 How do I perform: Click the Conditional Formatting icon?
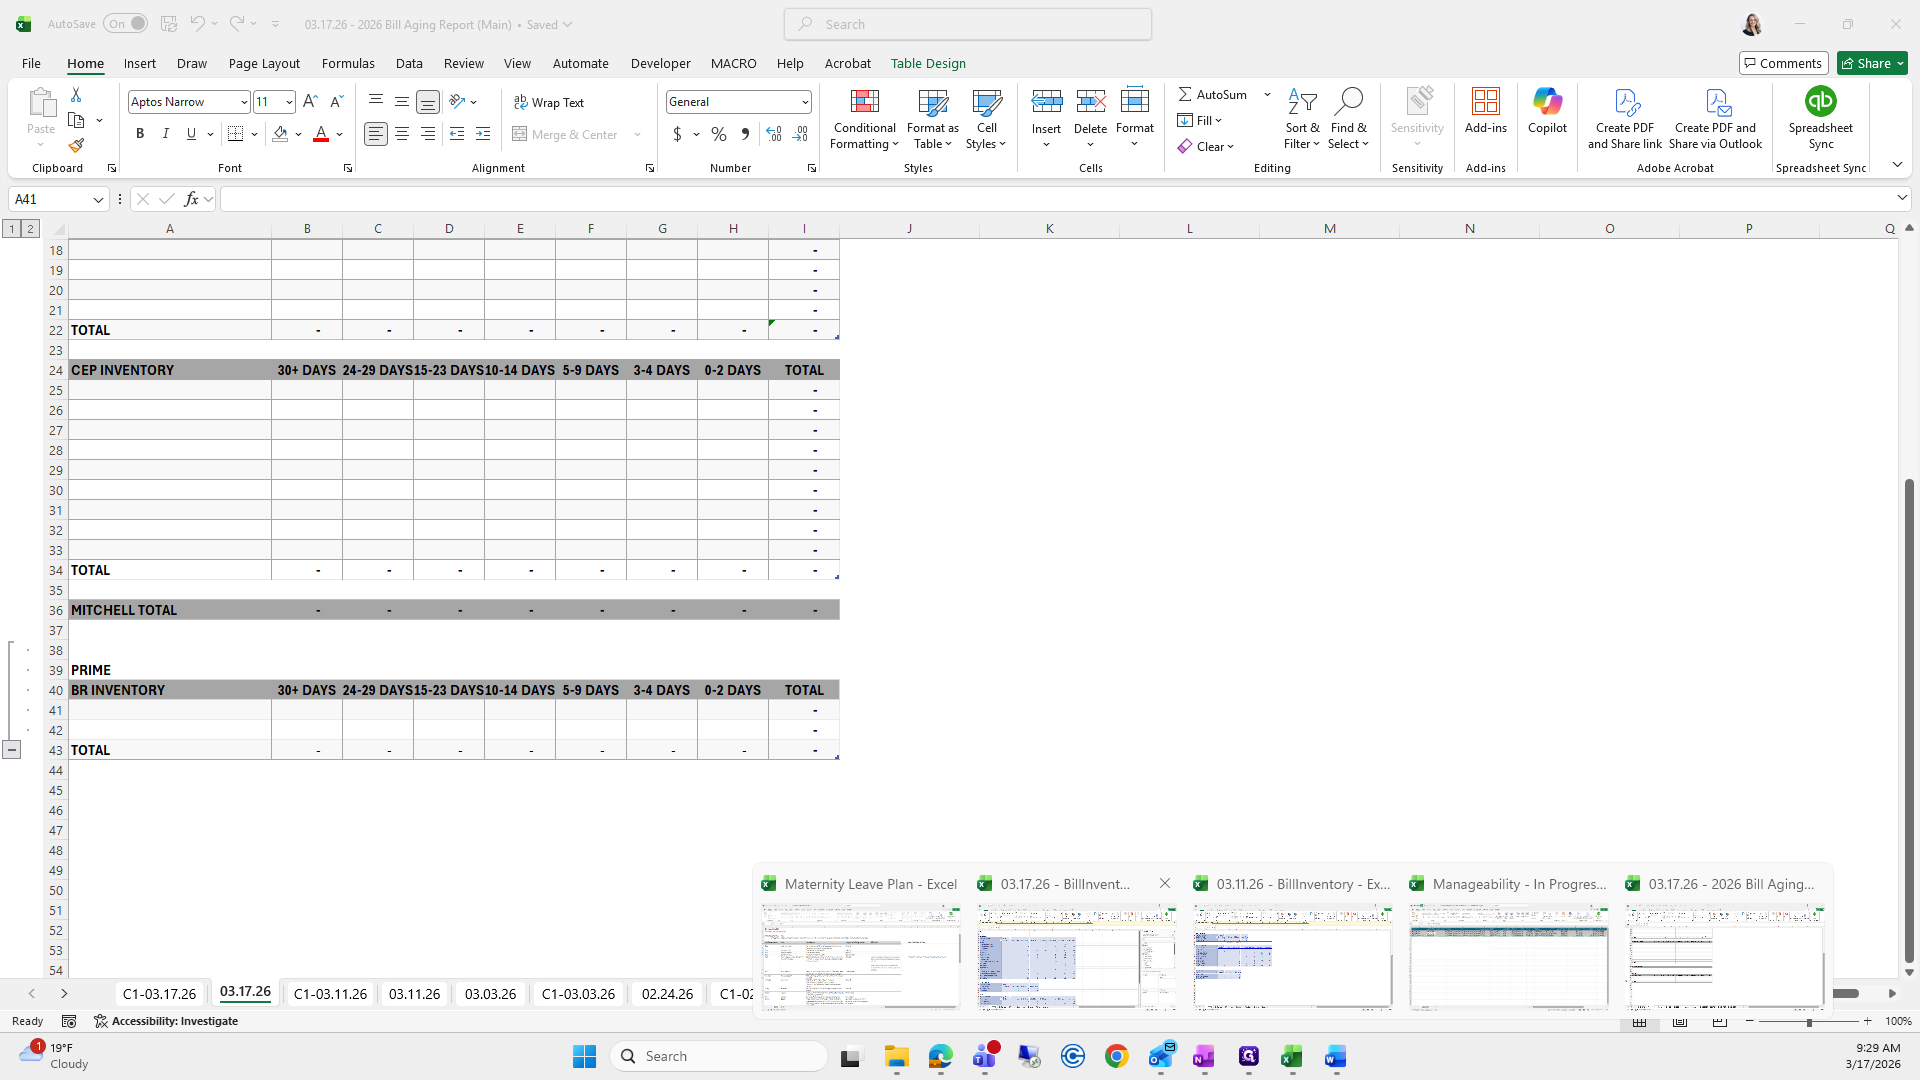[864, 103]
